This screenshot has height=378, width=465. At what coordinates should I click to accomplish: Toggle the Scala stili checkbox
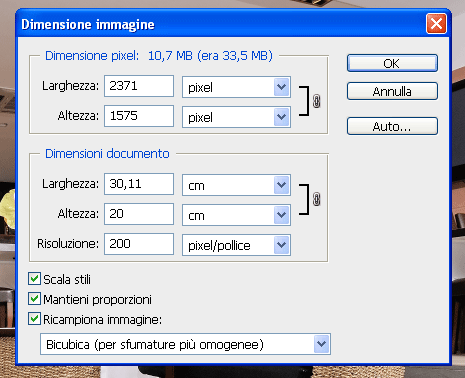coord(34,279)
